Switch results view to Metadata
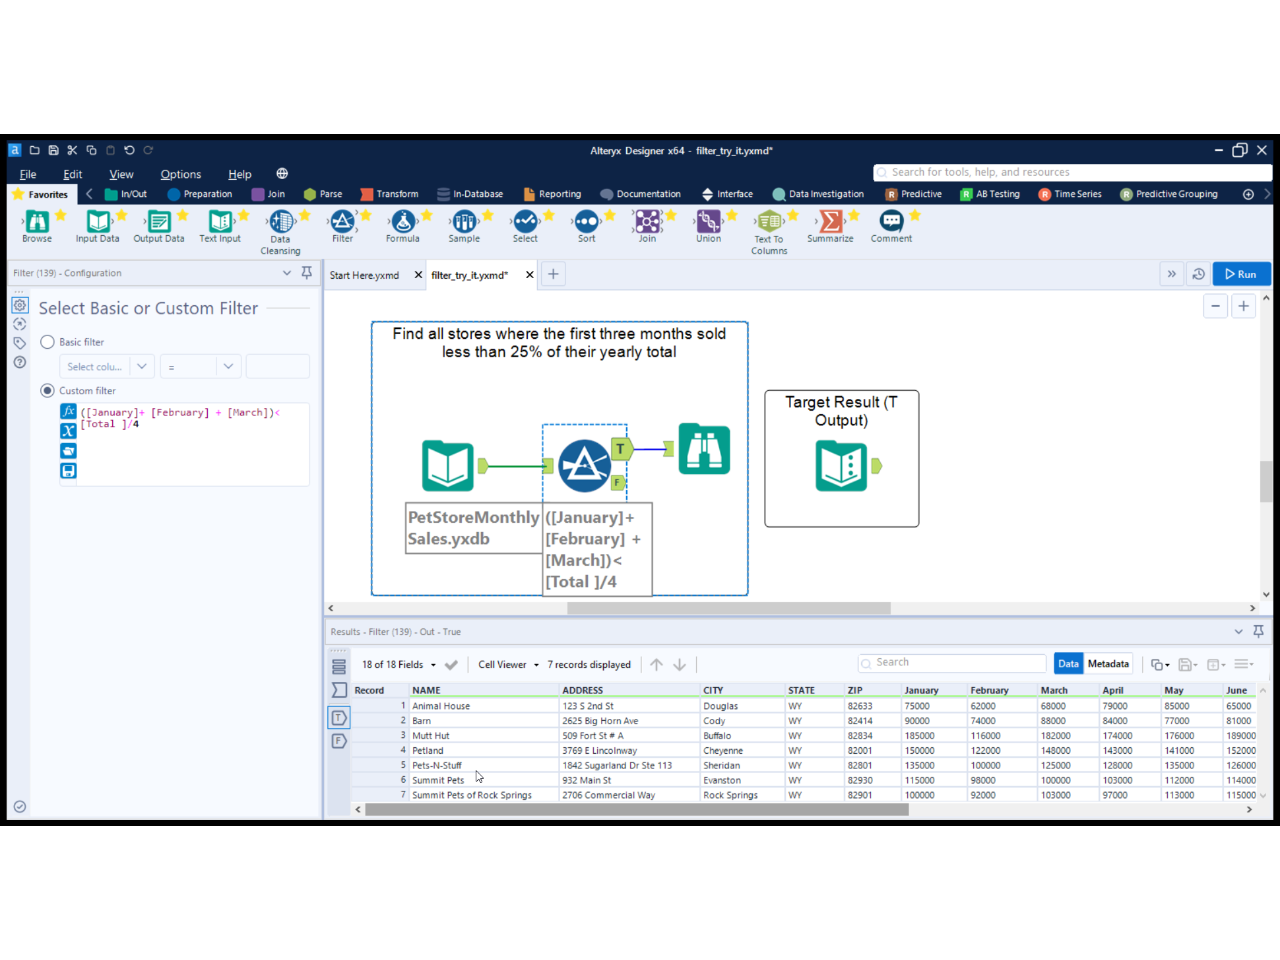The image size is (1280, 960). [1108, 663]
